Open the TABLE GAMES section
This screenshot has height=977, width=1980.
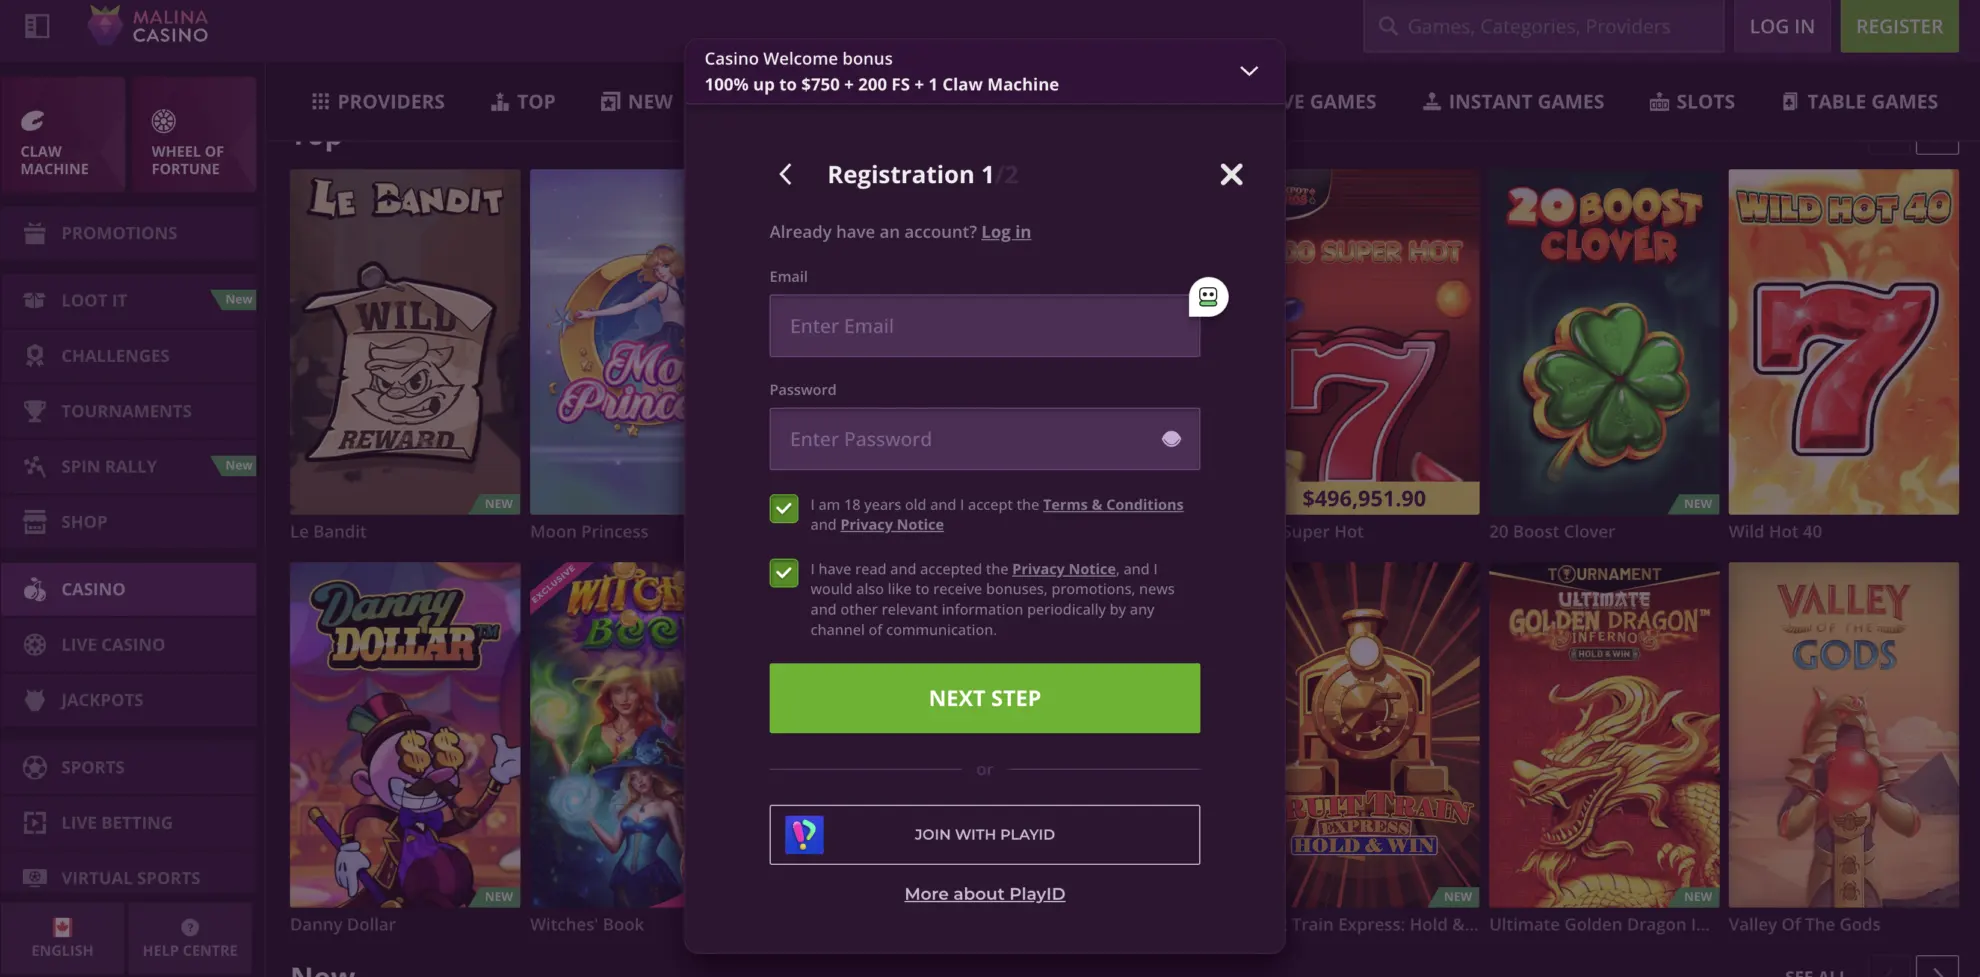coord(1858,101)
